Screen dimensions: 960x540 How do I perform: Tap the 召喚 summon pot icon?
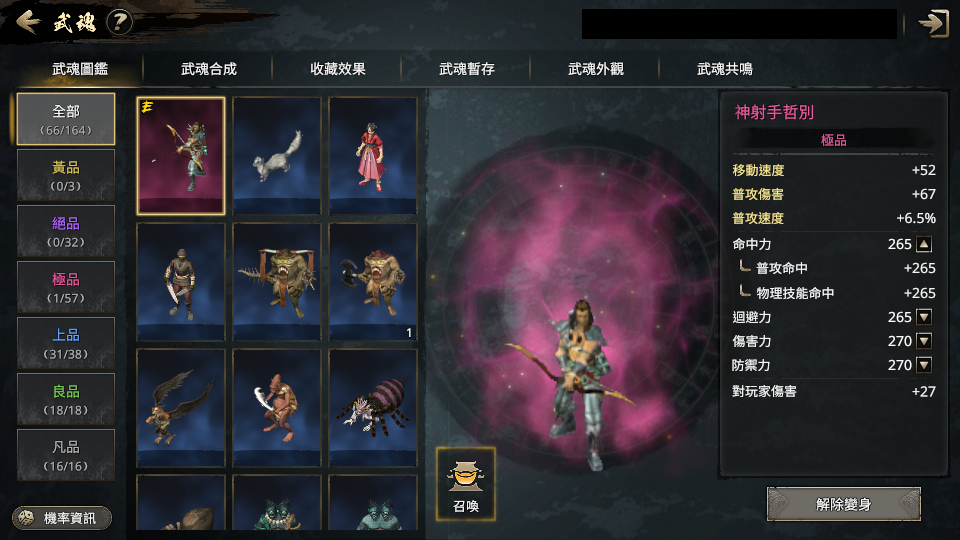[466, 484]
